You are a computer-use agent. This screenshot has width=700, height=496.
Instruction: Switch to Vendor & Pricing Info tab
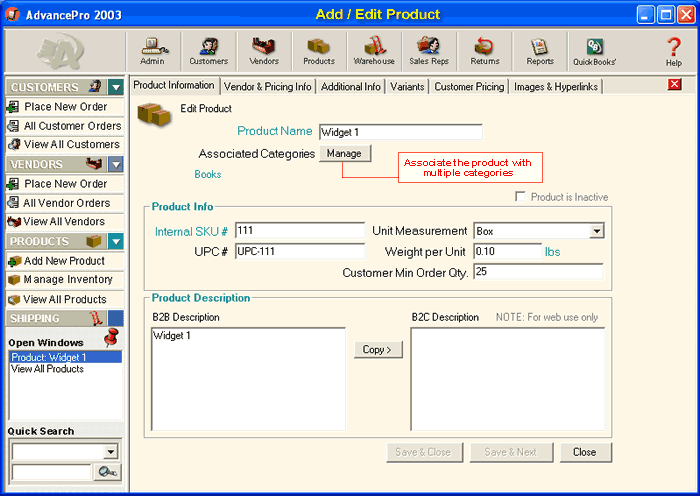tap(267, 87)
